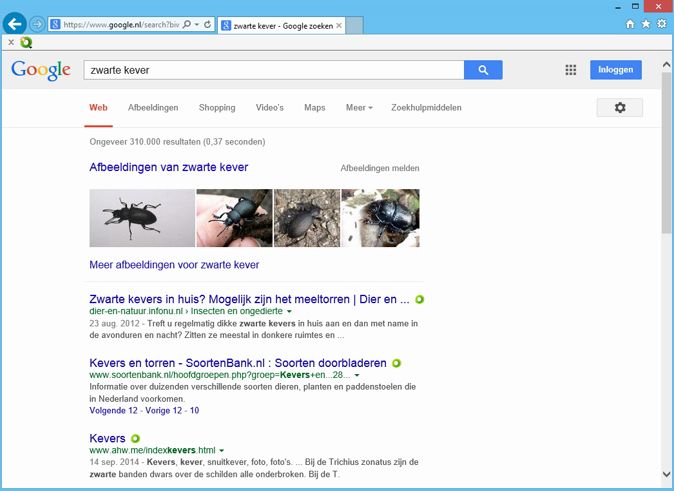Click the browser Forward arrow button
Image resolution: width=674 pixels, height=491 pixels.
37,24
